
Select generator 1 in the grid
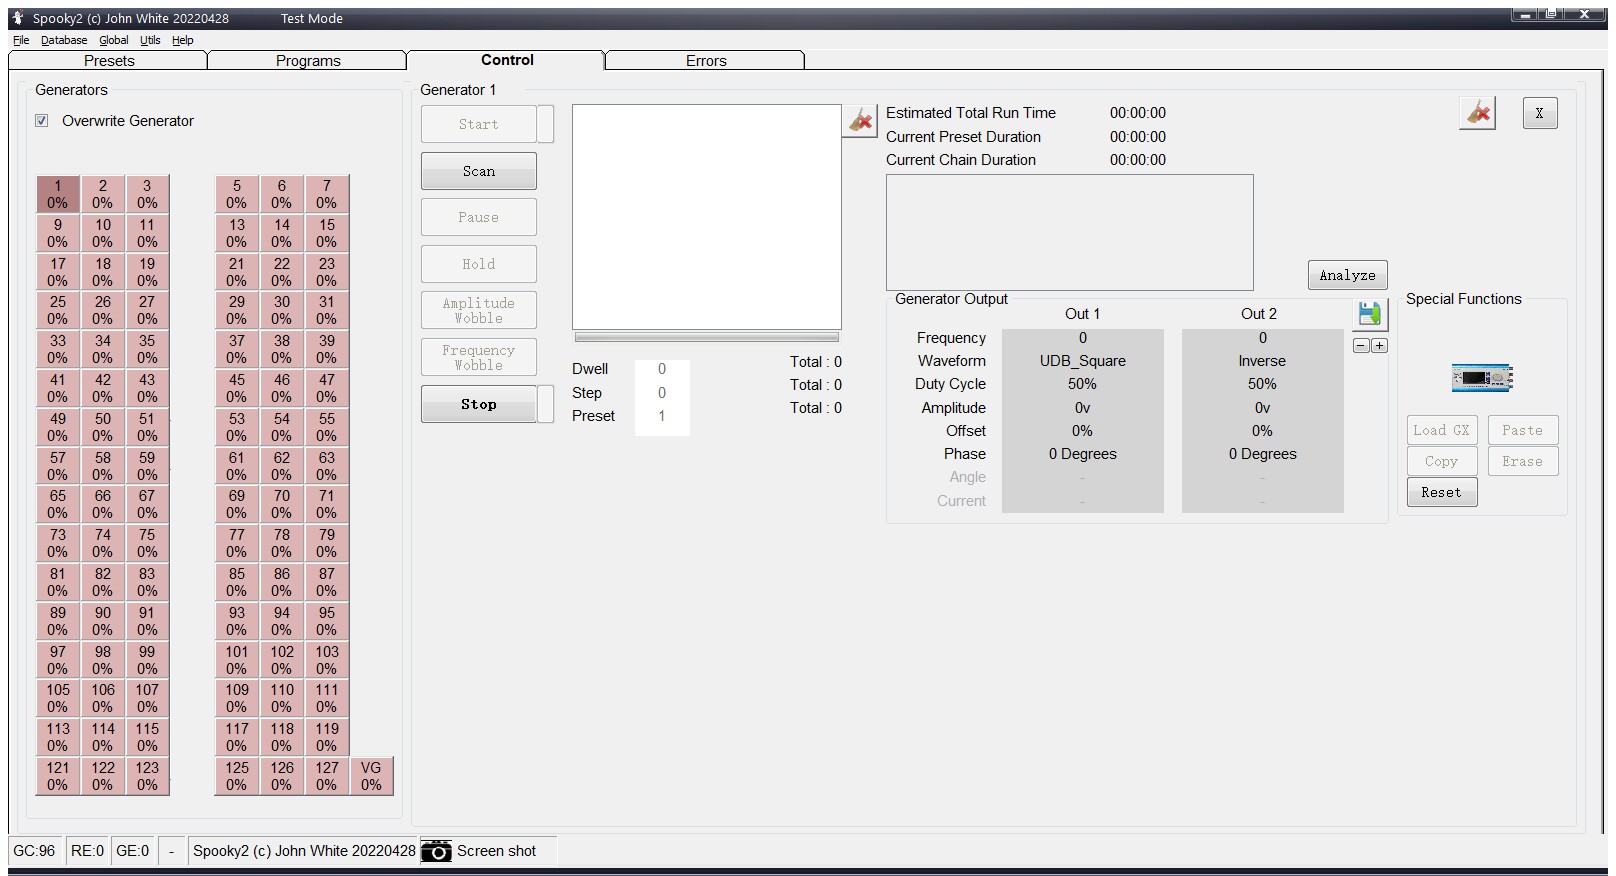point(58,194)
